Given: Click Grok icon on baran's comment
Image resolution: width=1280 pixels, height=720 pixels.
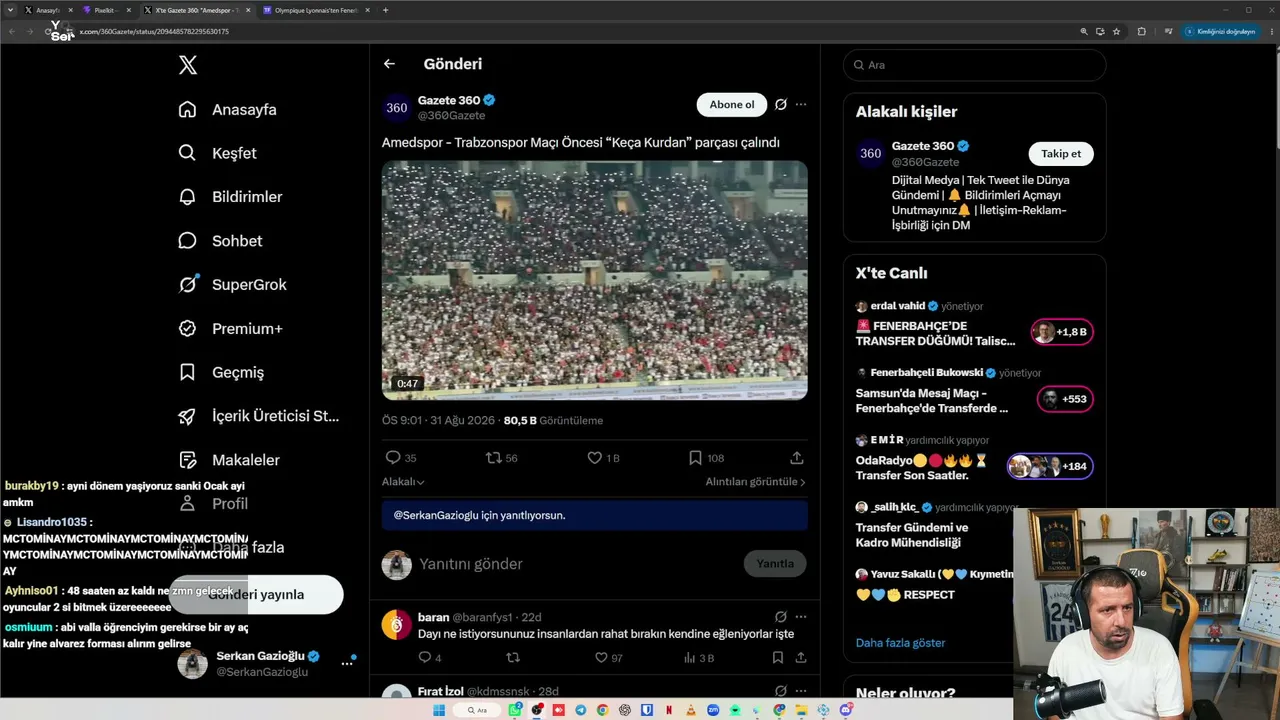Looking at the screenshot, I should tap(781, 617).
